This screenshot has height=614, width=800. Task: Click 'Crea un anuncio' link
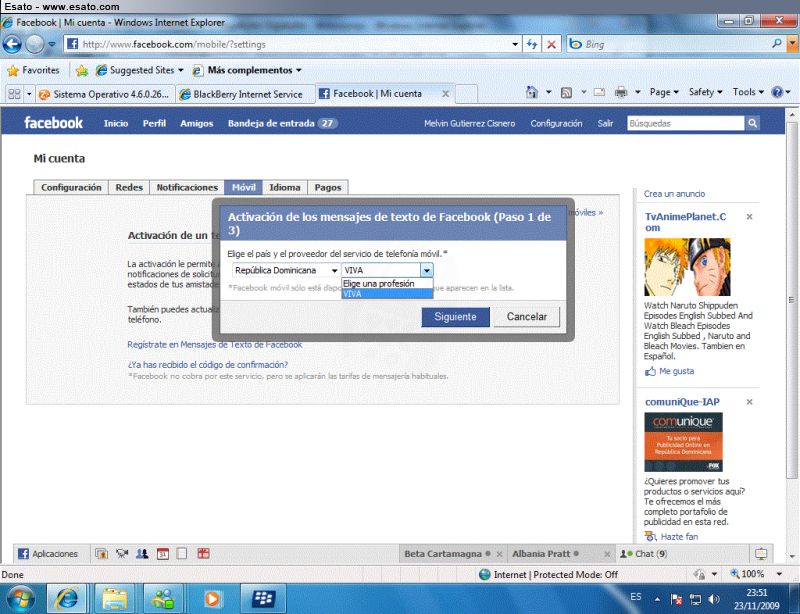point(674,194)
